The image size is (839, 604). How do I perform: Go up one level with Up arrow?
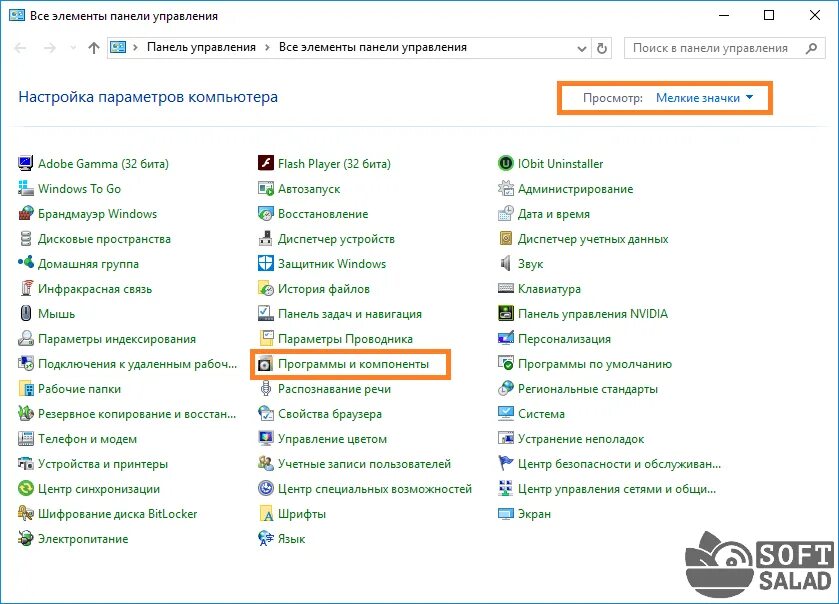point(94,48)
